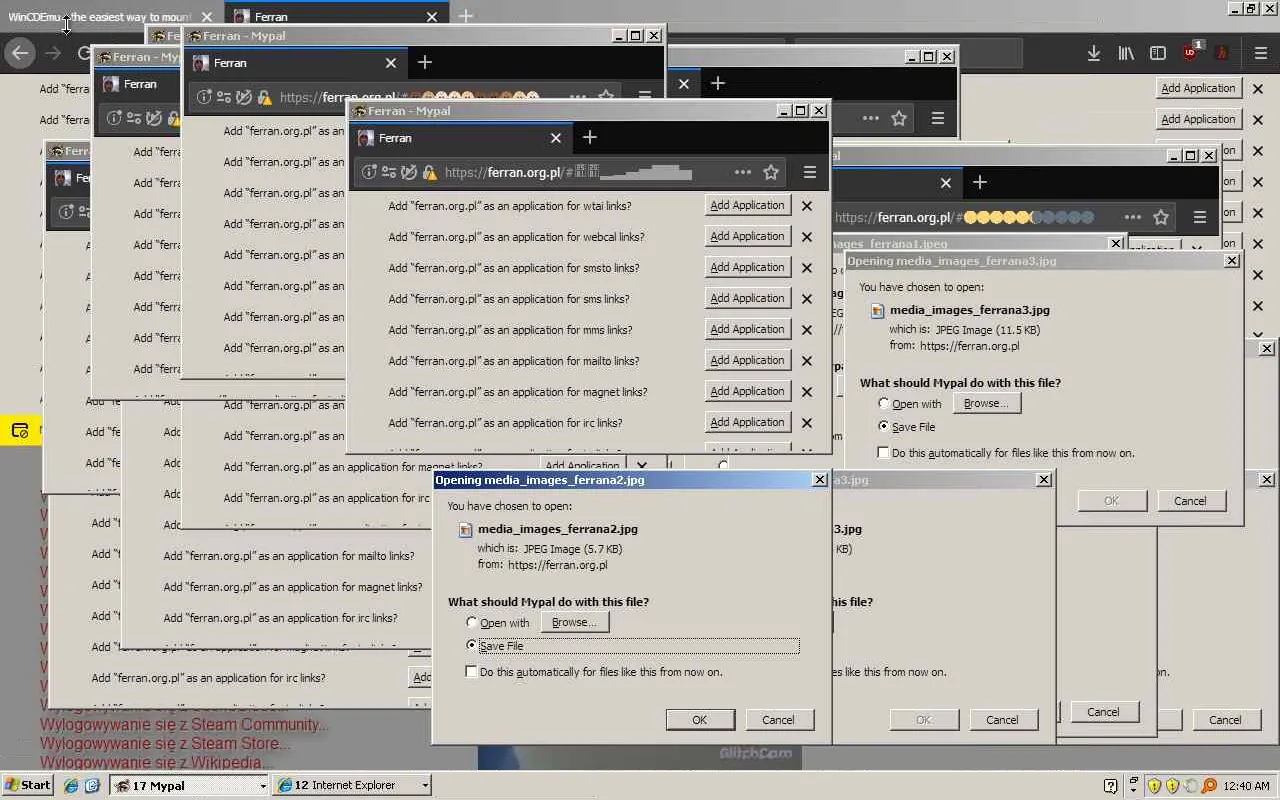The height and width of the screenshot is (800, 1280).
Task: Click the 'Wylogowywanie się z Steam Community...' text
Action: point(184,724)
